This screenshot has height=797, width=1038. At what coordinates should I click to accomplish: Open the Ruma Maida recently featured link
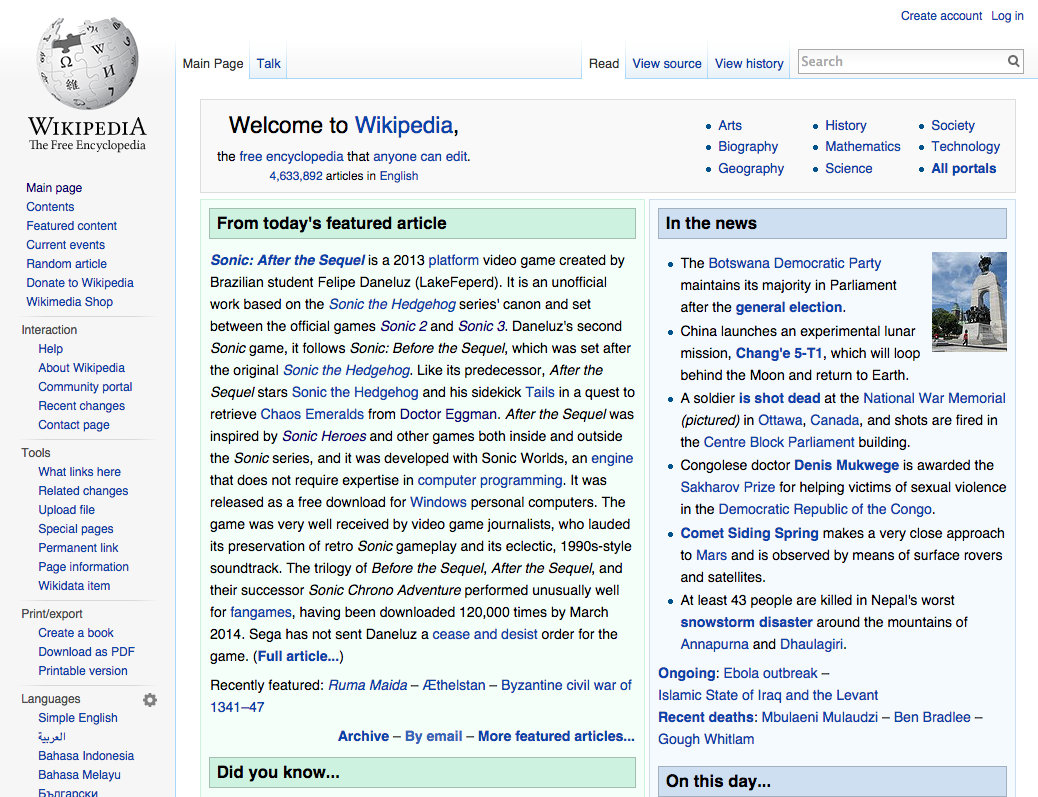(x=367, y=685)
